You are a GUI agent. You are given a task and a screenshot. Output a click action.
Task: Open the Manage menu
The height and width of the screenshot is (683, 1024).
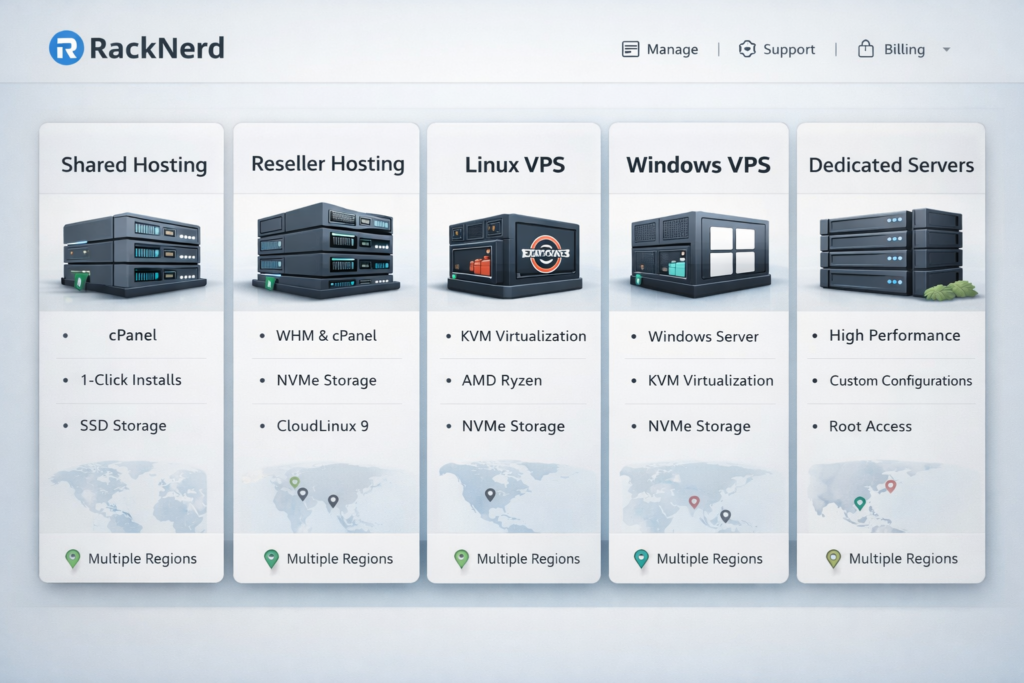671,48
